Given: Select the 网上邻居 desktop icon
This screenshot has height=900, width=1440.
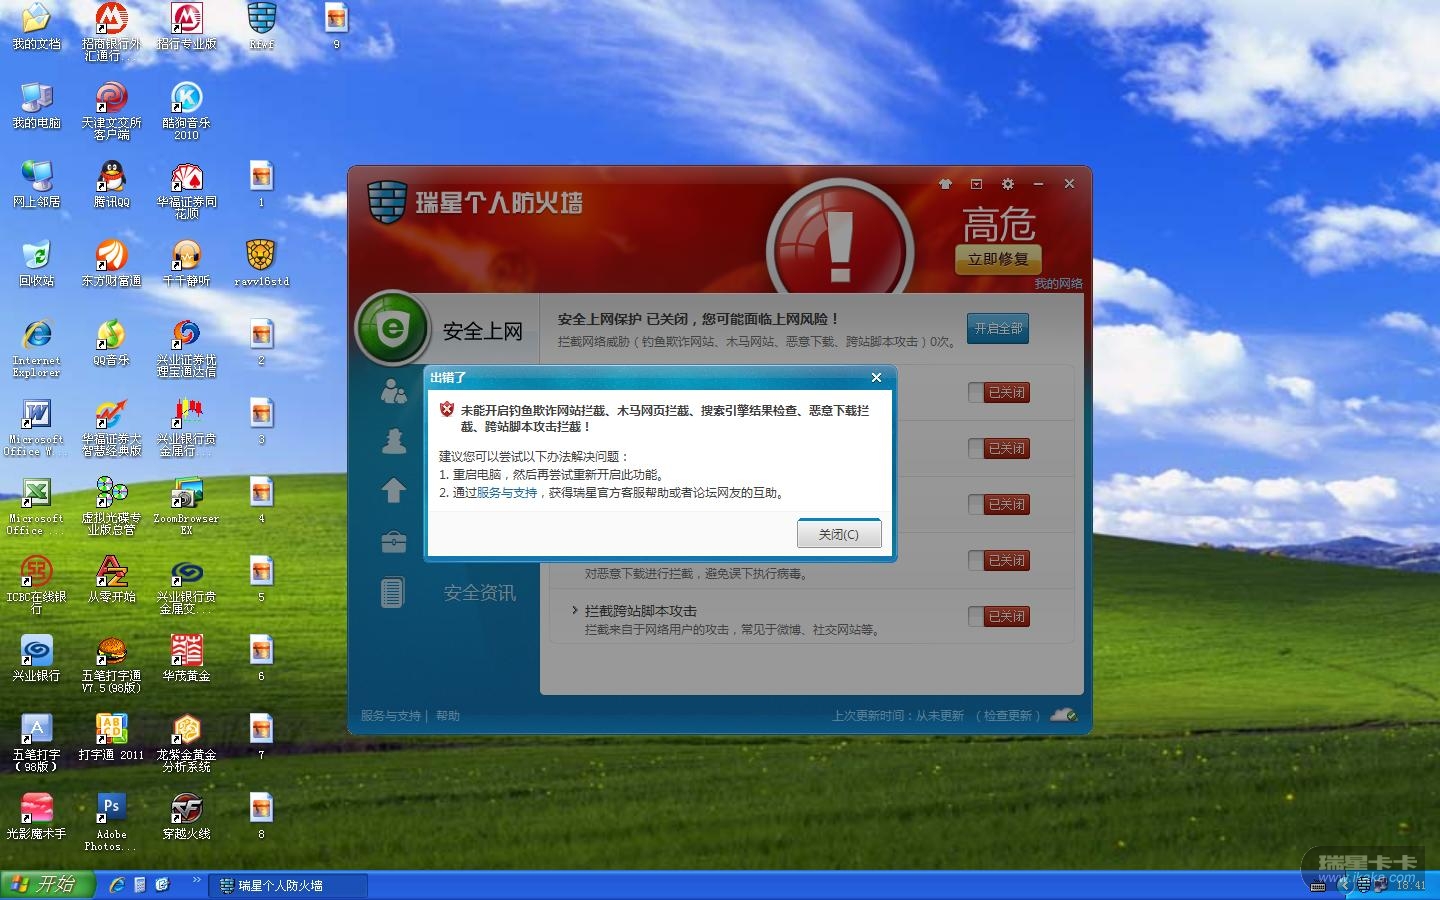Looking at the screenshot, I should (x=36, y=185).
